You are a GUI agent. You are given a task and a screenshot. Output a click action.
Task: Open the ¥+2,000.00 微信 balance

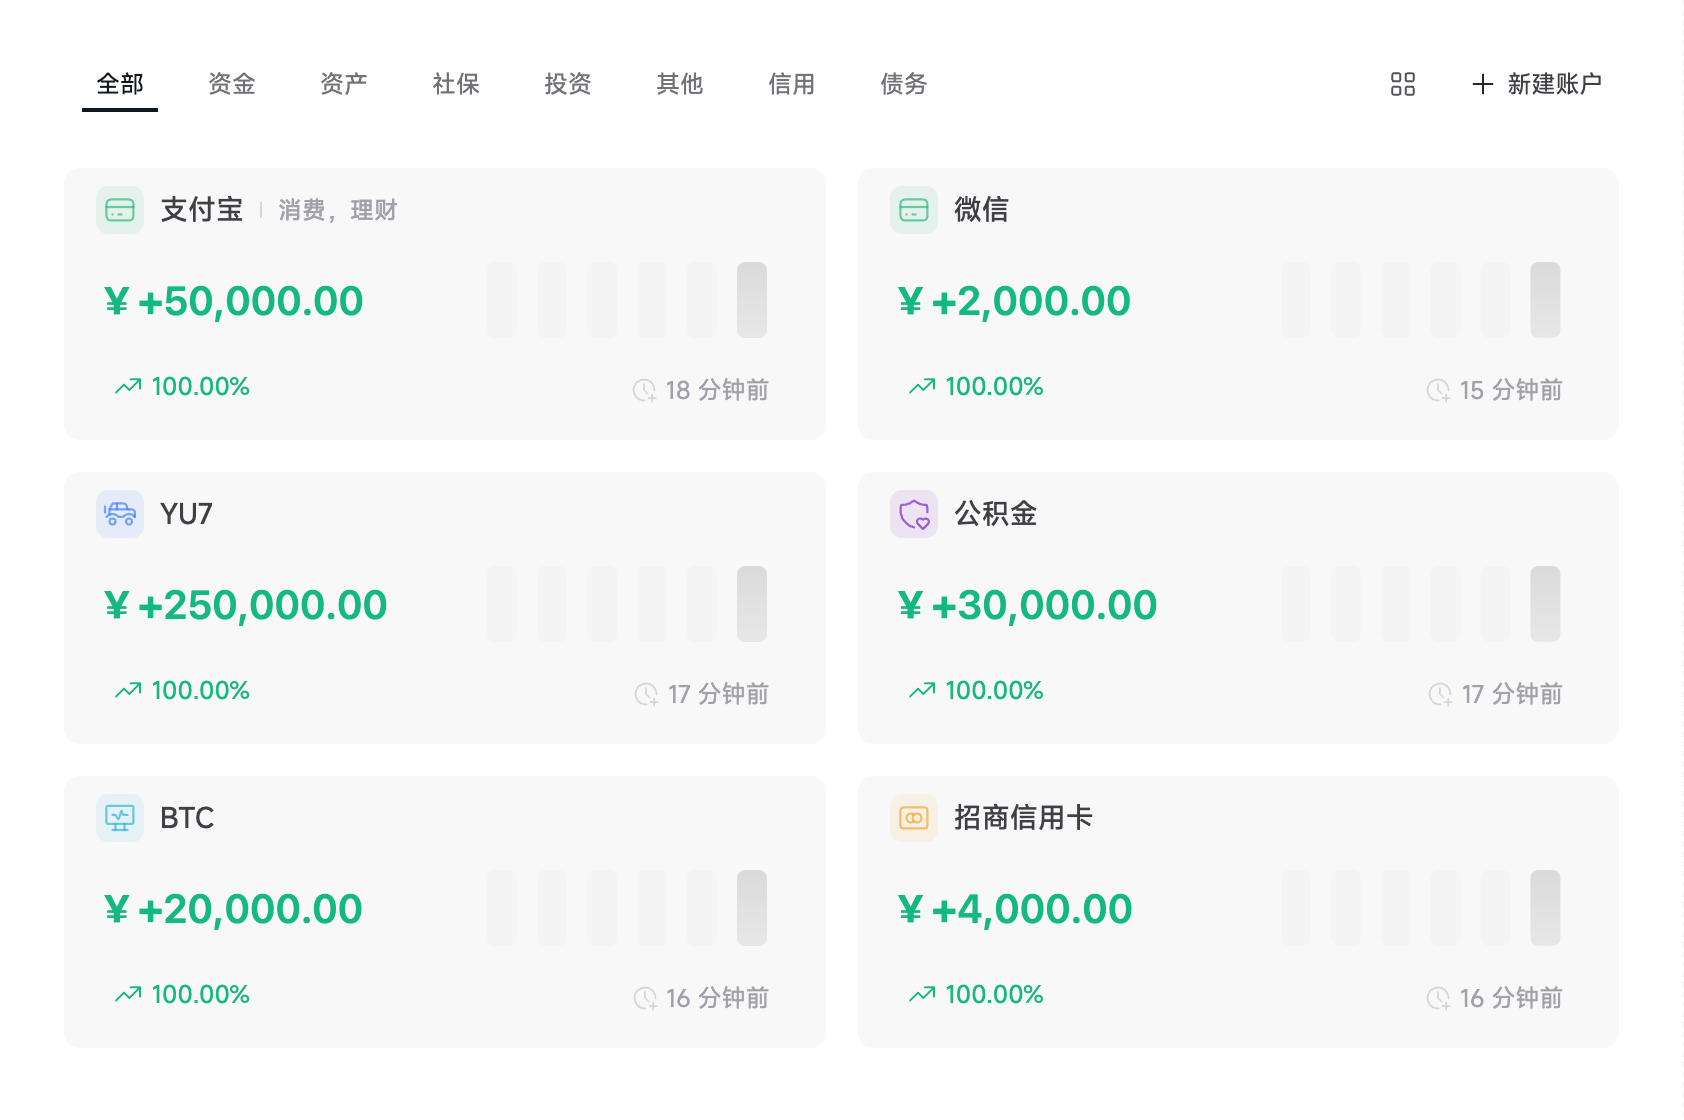pos(1014,301)
